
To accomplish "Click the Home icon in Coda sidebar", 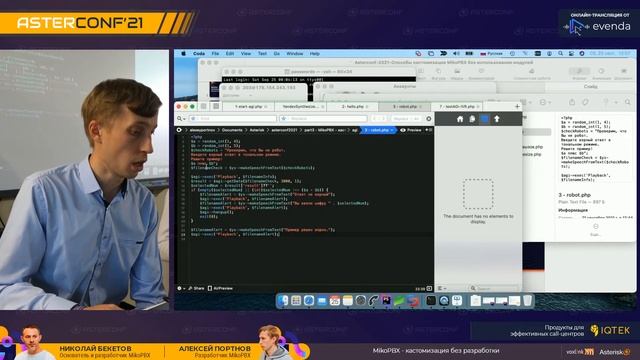I will click(x=460, y=119).
